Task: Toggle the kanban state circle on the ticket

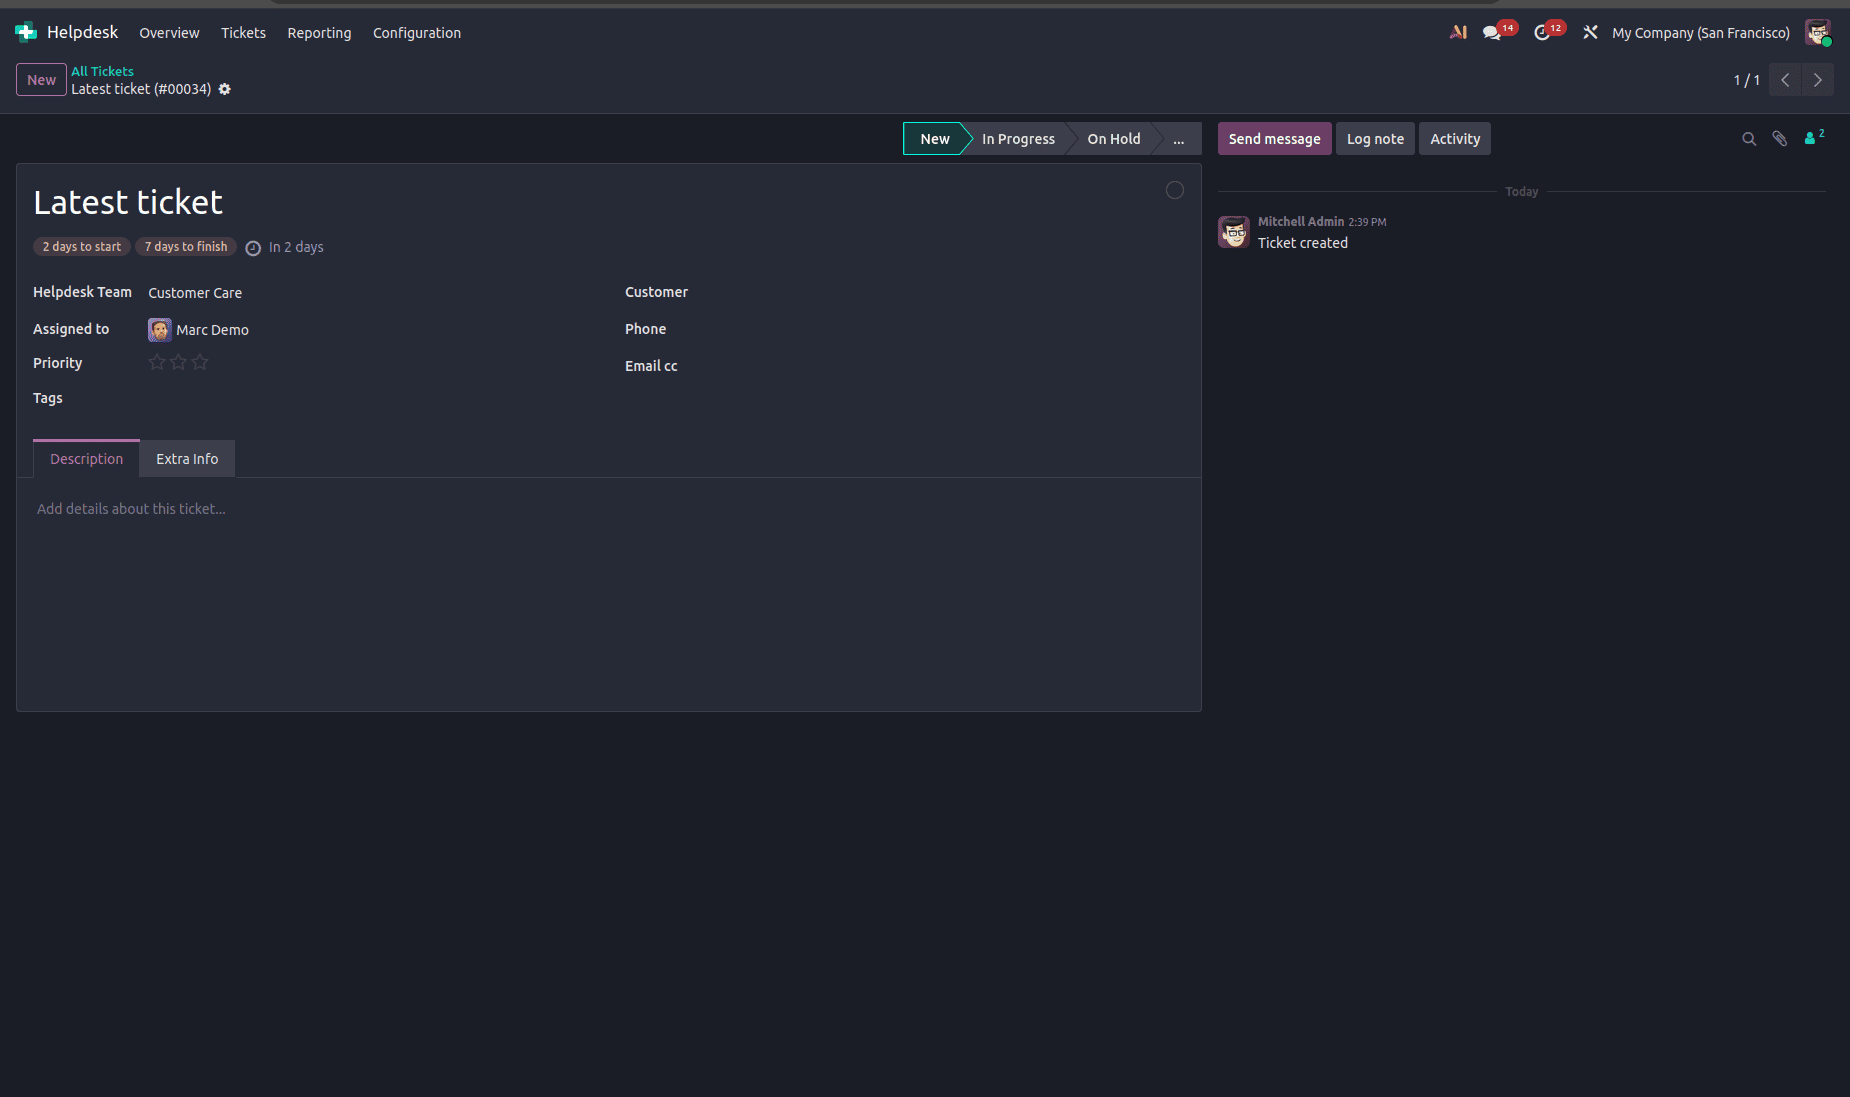Action: pos(1175,190)
